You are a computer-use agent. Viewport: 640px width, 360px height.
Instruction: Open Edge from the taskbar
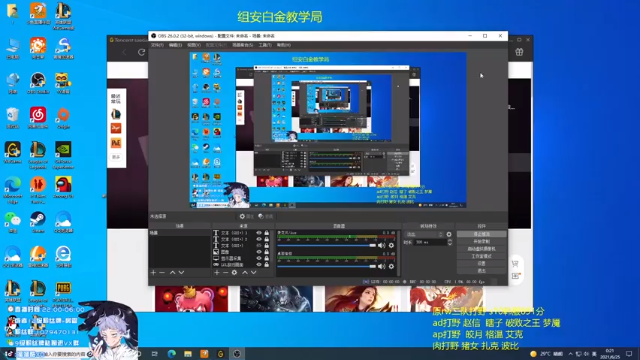[171, 353]
